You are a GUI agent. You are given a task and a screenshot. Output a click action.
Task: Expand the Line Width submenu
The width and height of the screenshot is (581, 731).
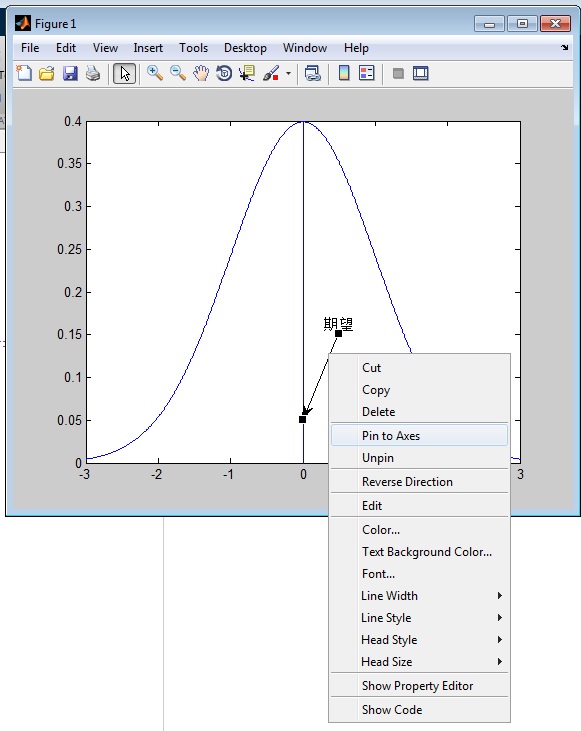[419, 595]
